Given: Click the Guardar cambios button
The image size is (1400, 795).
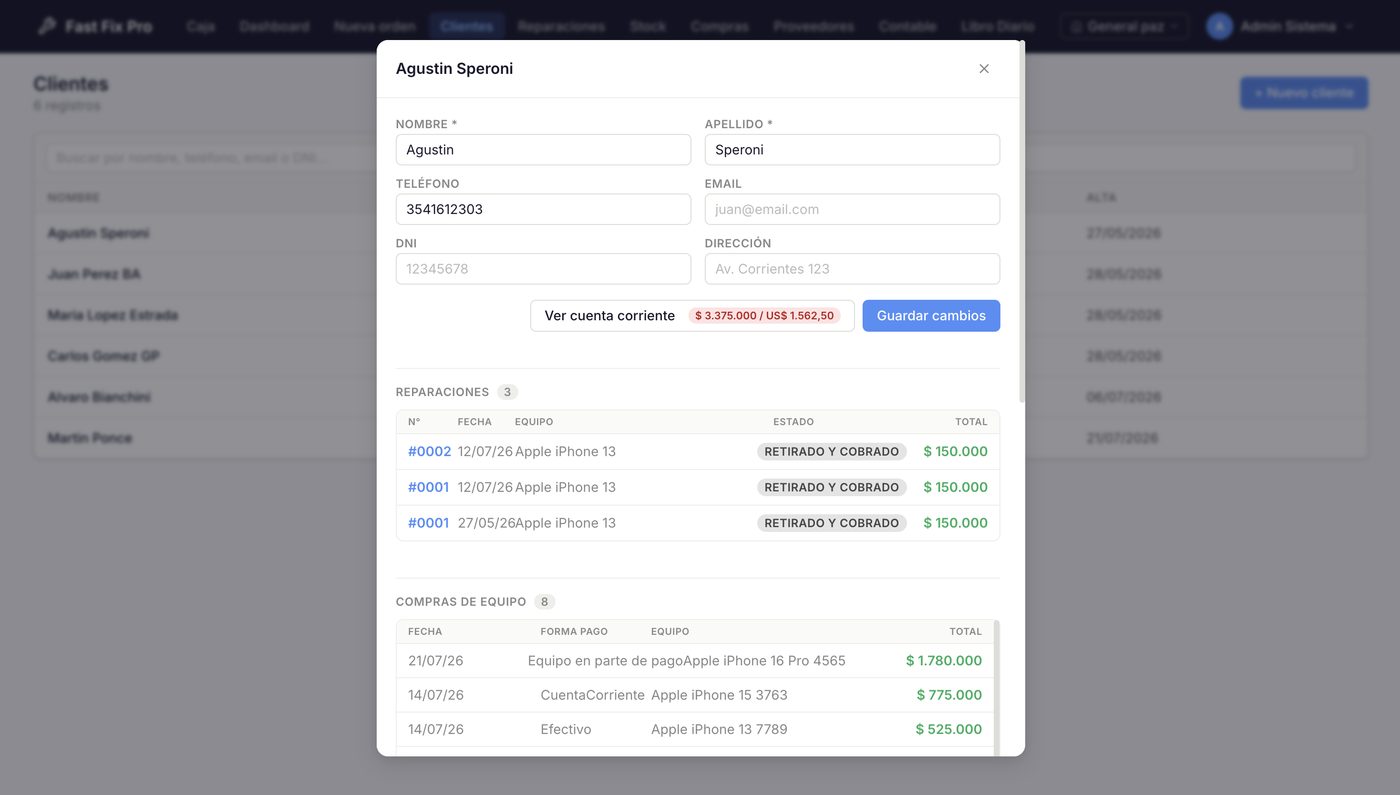Looking at the screenshot, I should click(x=931, y=315).
